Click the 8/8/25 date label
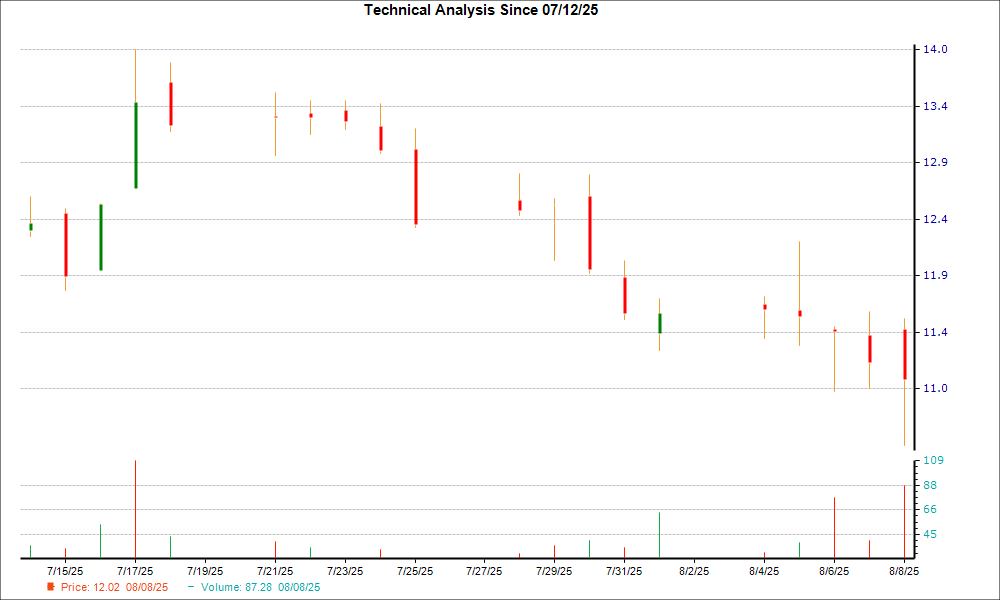1000x600 pixels. [904, 571]
